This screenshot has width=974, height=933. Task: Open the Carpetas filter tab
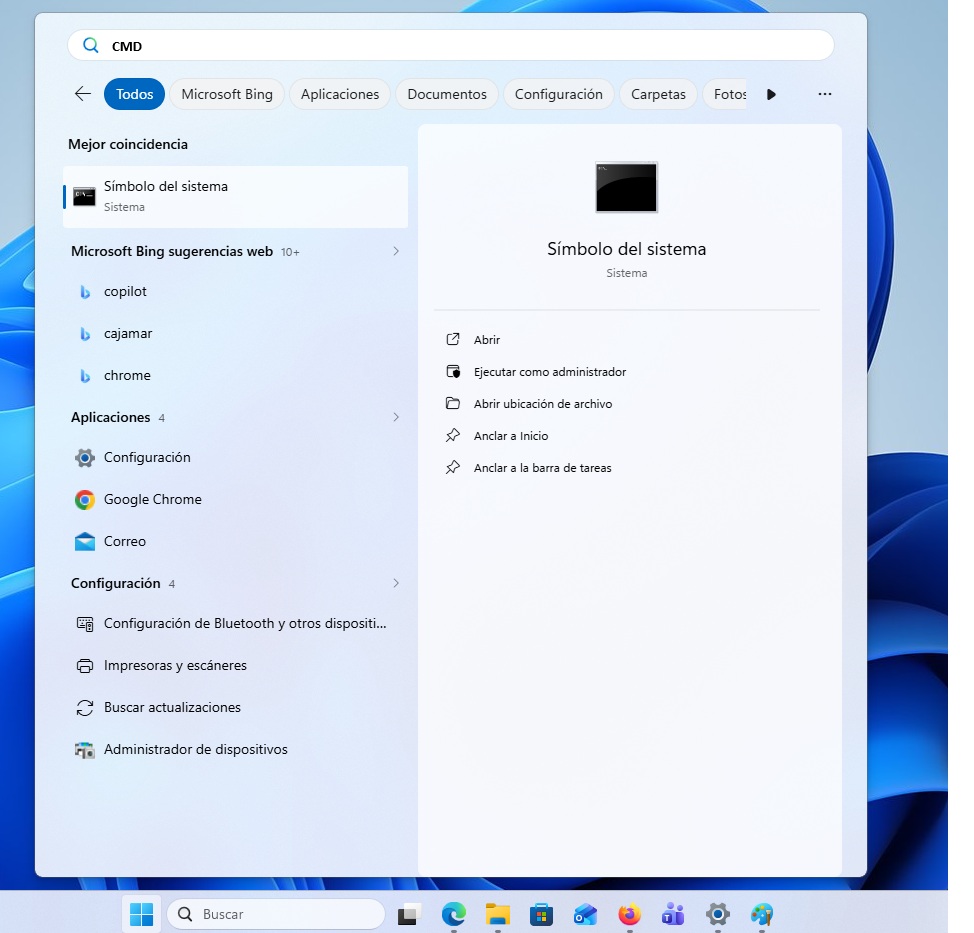pos(658,94)
